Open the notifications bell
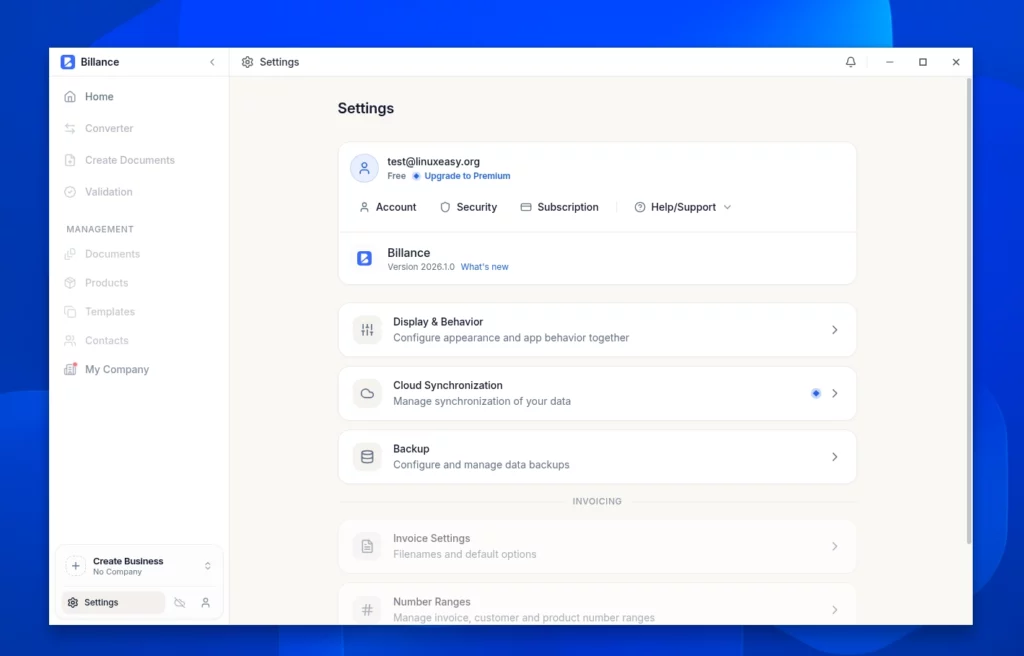The image size is (1024, 656). click(x=850, y=62)
